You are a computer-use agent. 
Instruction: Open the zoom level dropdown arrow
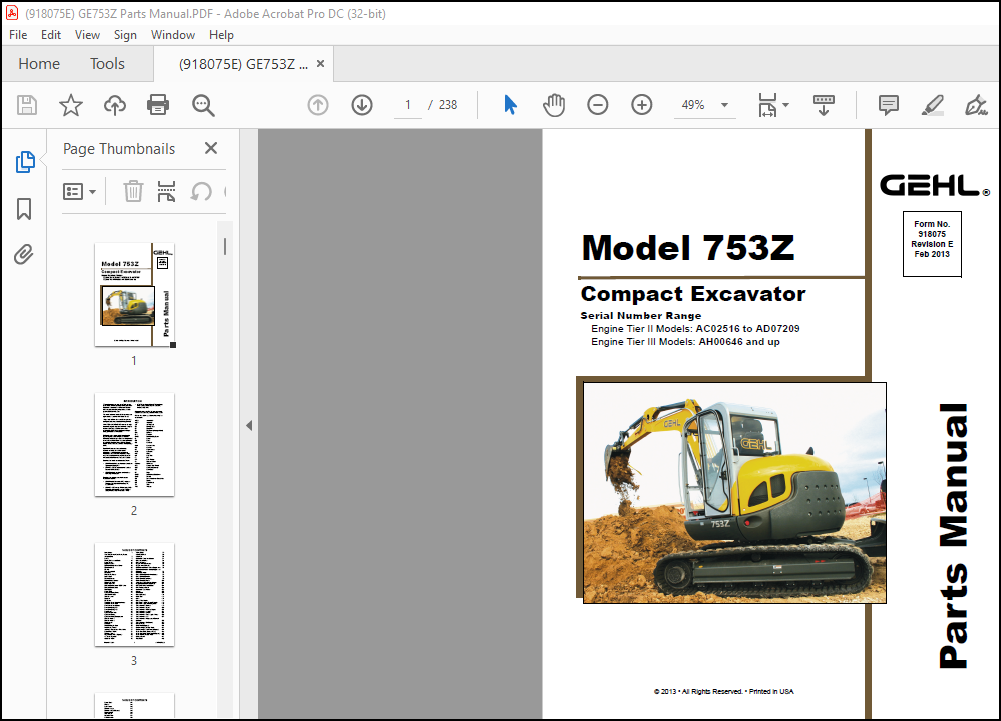tap(725, 105)
